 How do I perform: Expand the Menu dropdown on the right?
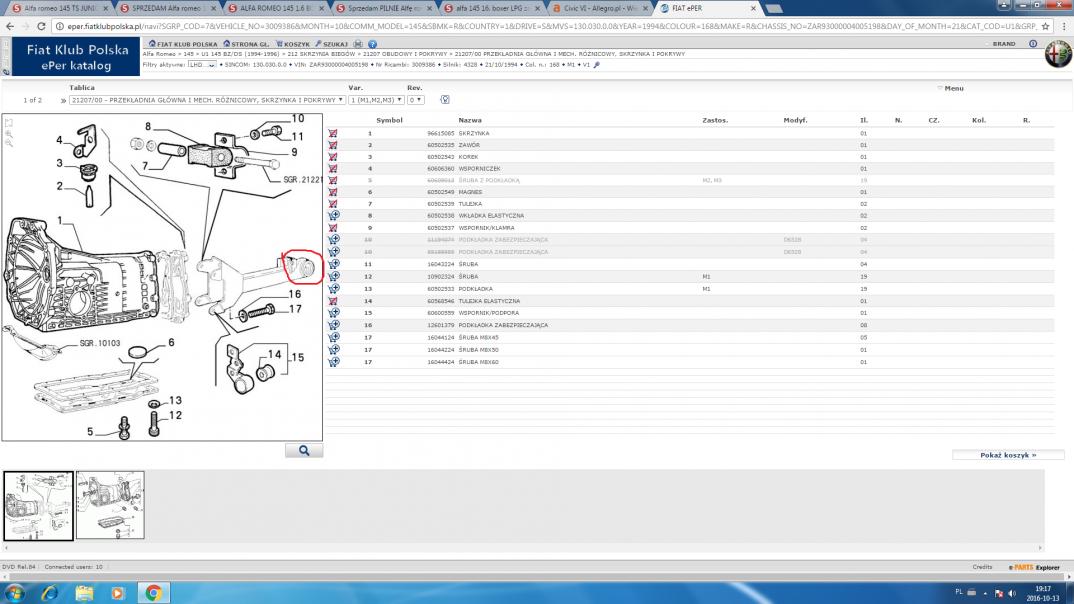pos(951,88)
